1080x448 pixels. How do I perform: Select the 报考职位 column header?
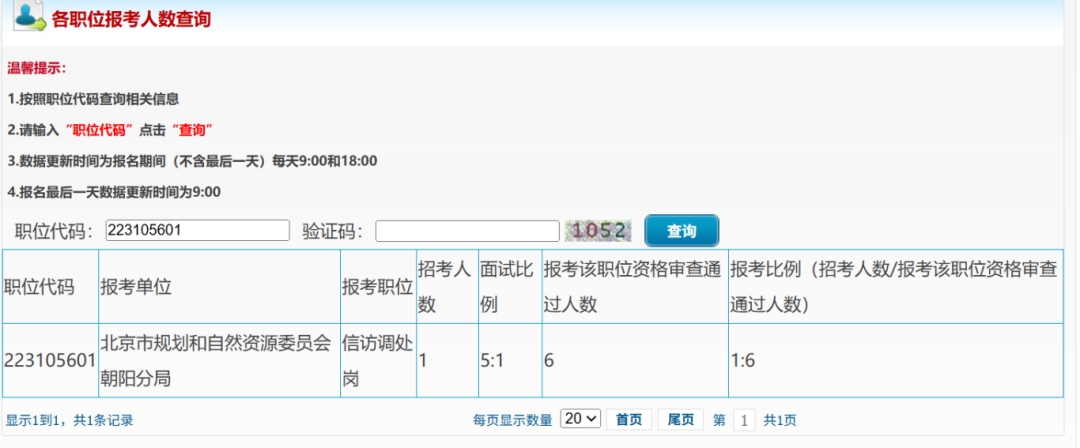(376, 287)
